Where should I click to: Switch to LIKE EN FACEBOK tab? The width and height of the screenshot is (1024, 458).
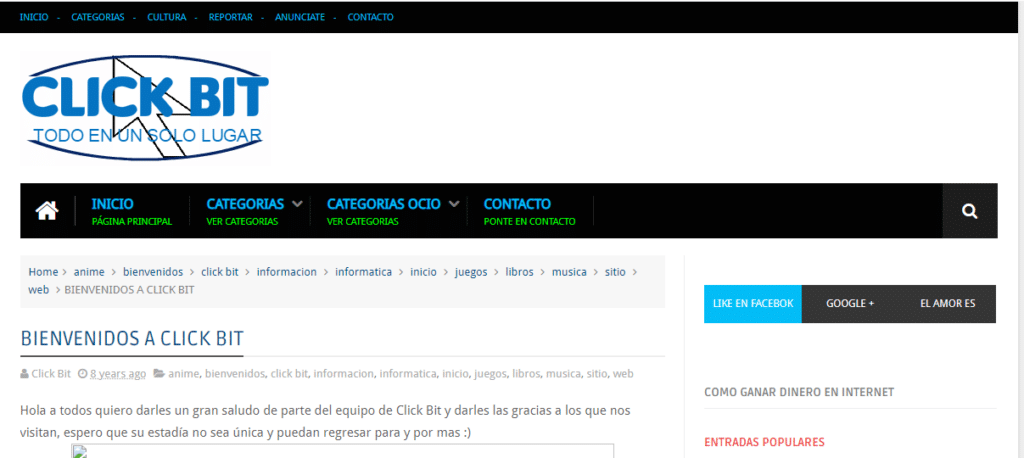[x=753, y=304]
